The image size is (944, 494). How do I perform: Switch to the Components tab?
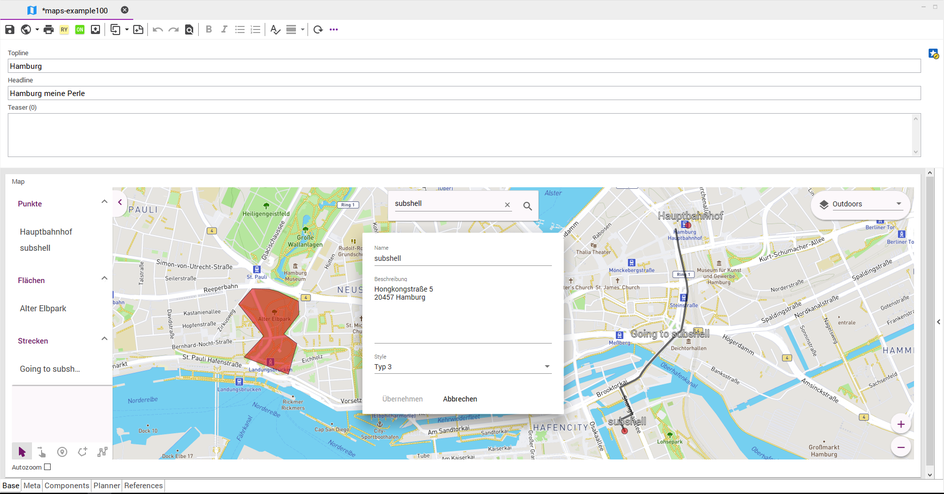click(x=67, y=486)
